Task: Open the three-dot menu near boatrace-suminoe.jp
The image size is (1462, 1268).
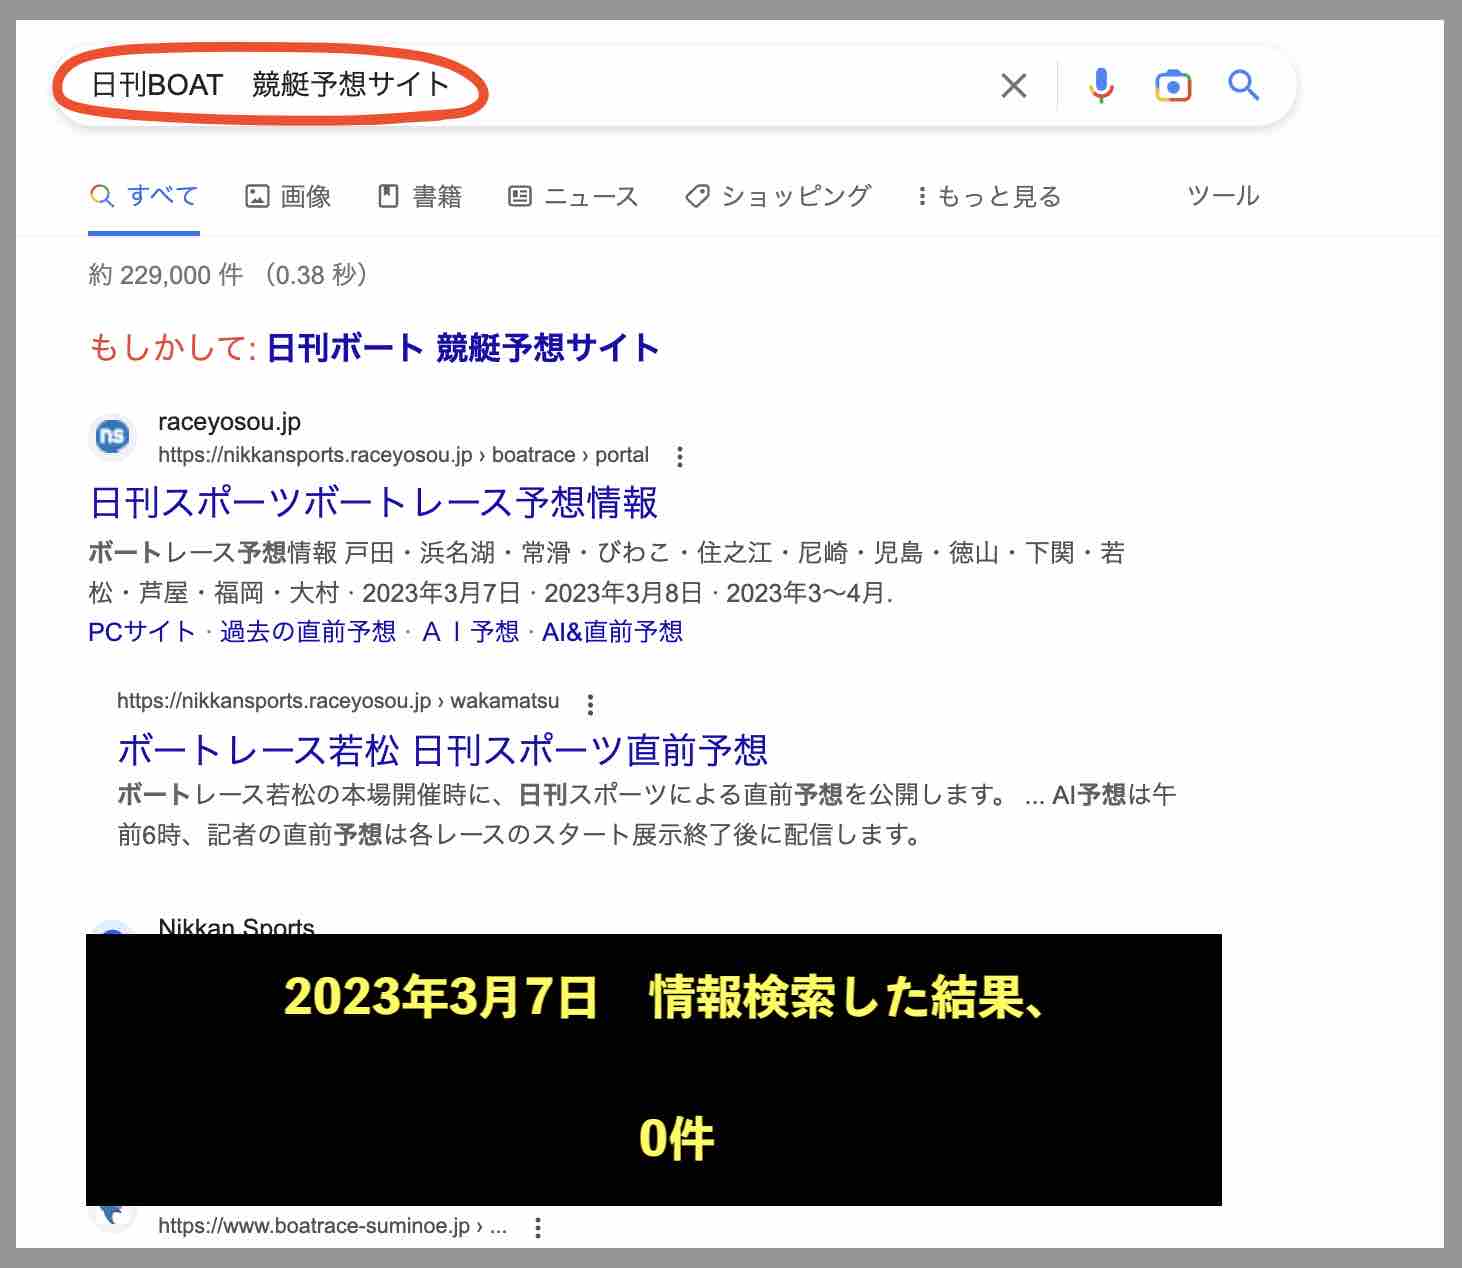Action: (538, 1227)
